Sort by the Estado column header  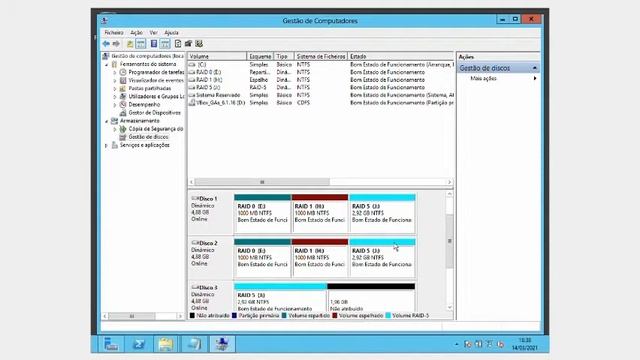(400, 56)
